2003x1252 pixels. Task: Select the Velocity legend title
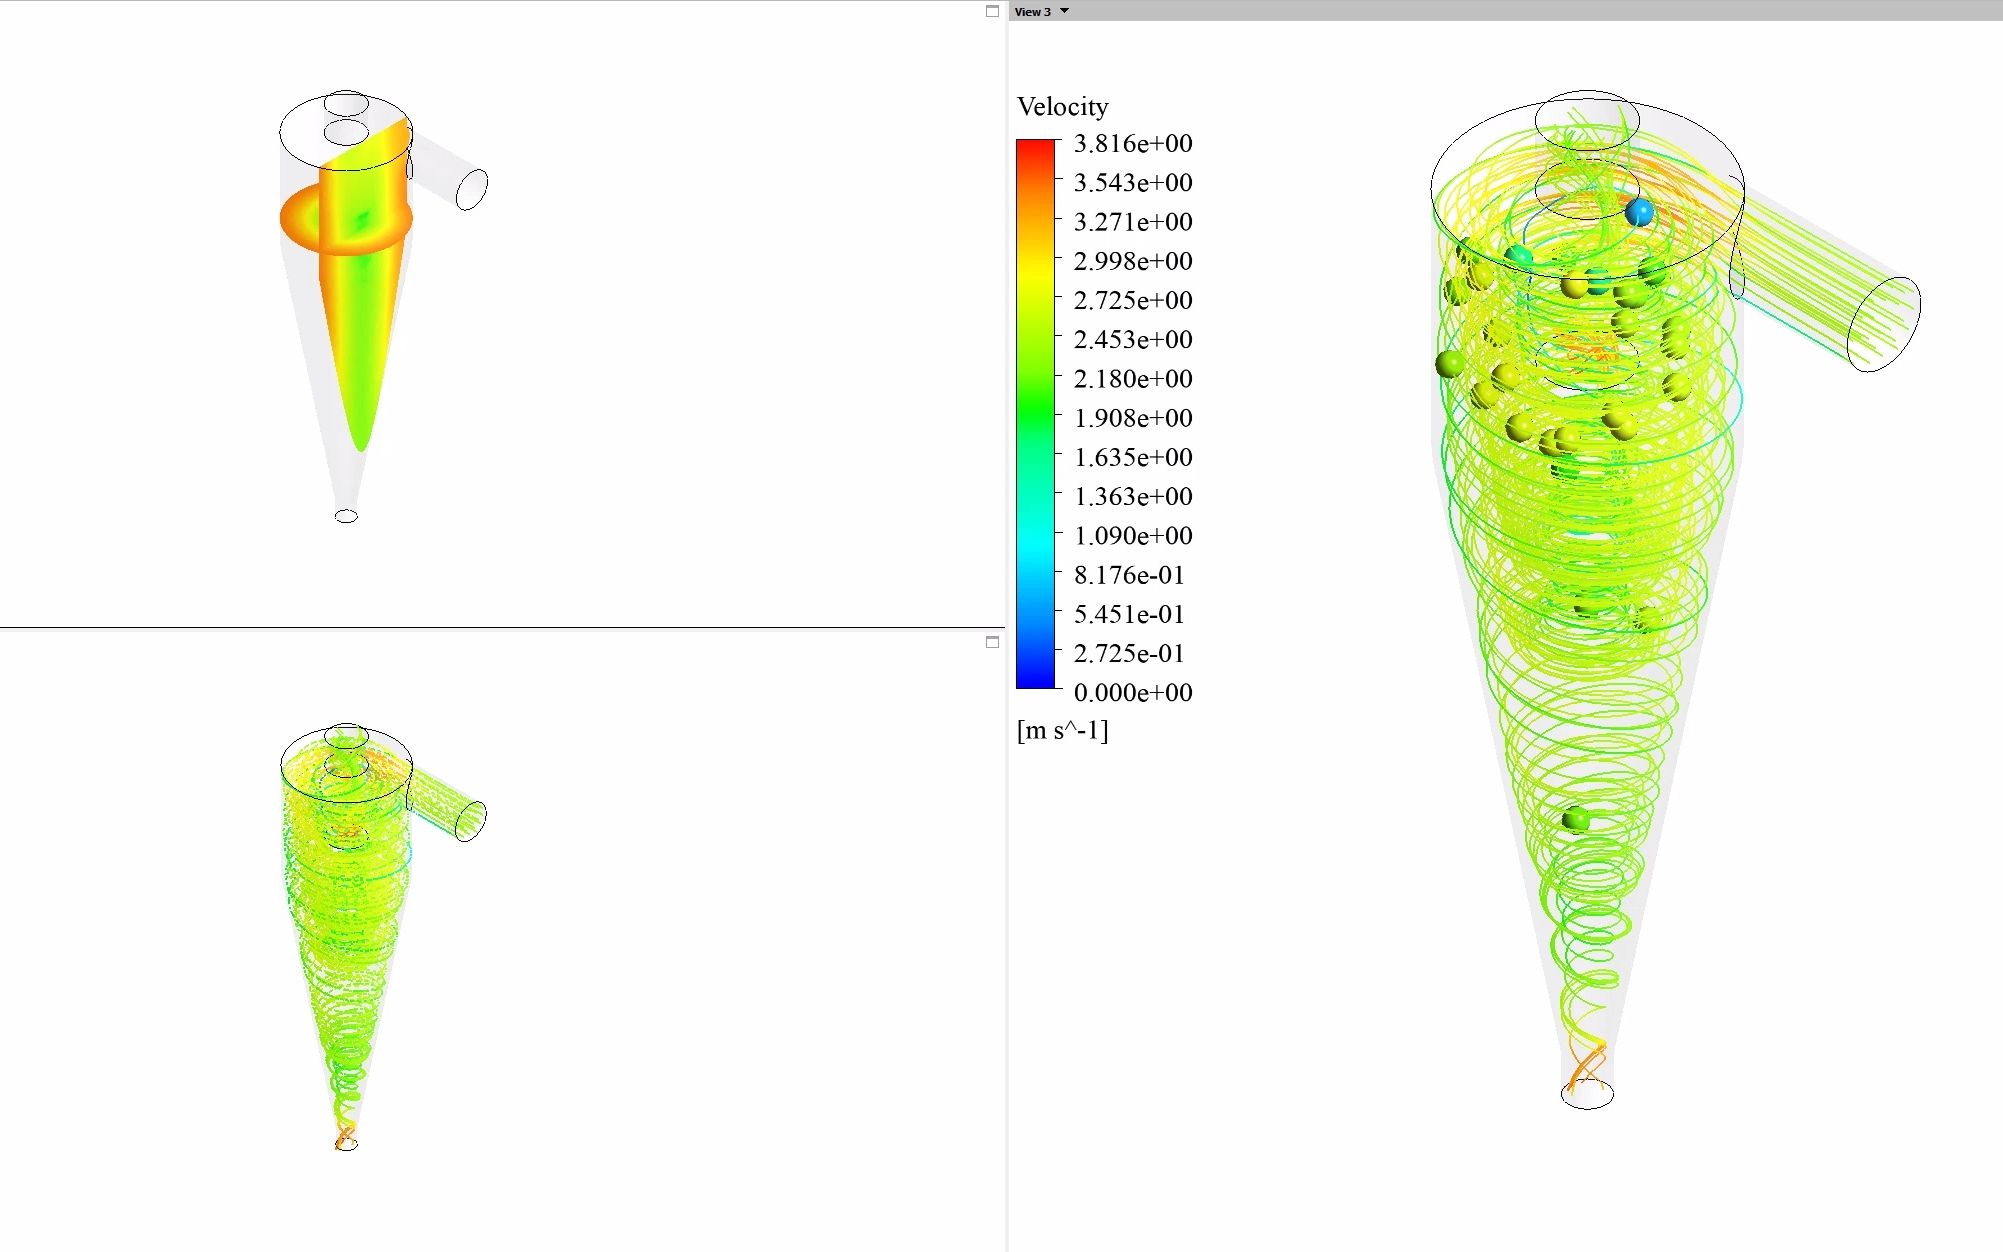click(x=1062, y=106)
